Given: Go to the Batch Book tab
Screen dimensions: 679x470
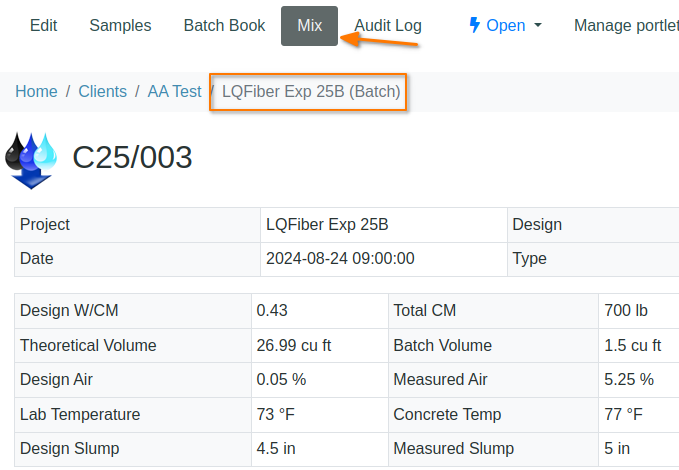Looking at the screenshot, I should tap(224, 25).
